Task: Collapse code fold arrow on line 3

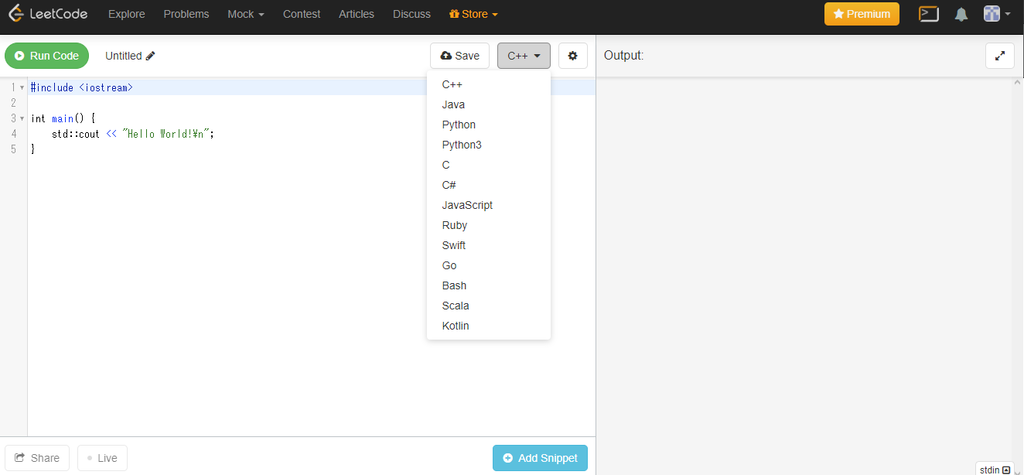Action: click(22, 119)
